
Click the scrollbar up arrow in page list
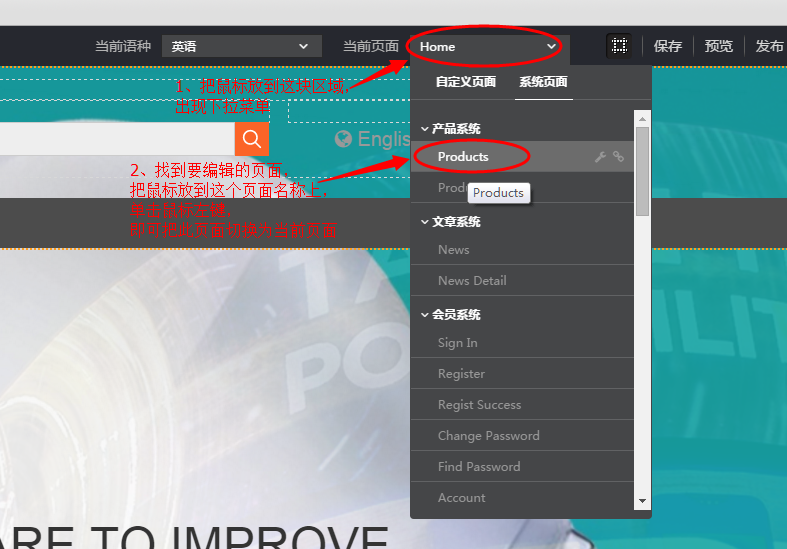(642, 119)
